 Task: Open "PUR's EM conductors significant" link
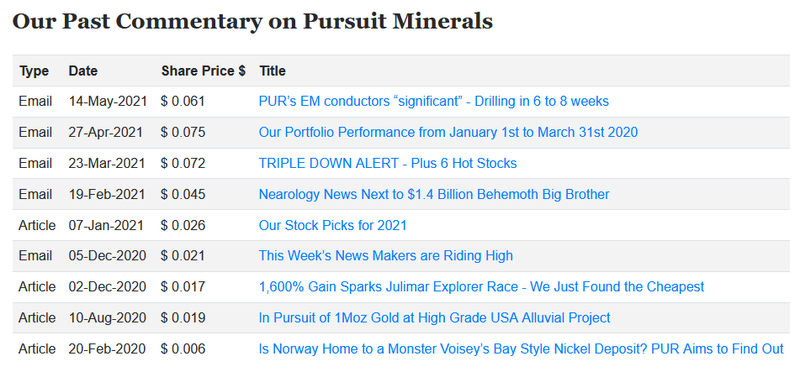click(434, 101)
